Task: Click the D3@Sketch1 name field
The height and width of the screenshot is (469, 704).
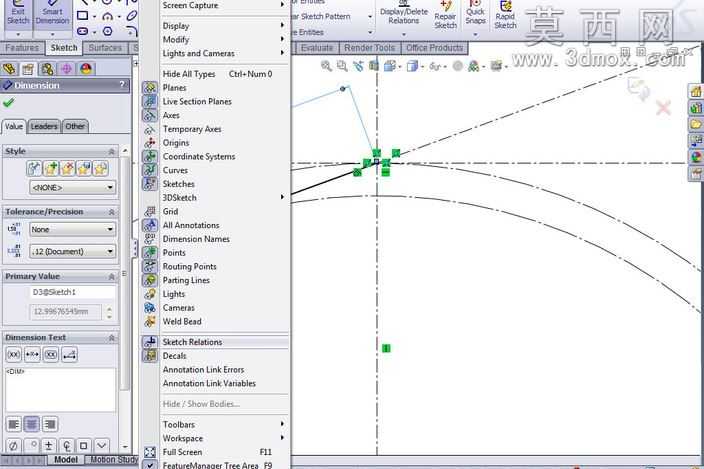Action: click(73, 292)
